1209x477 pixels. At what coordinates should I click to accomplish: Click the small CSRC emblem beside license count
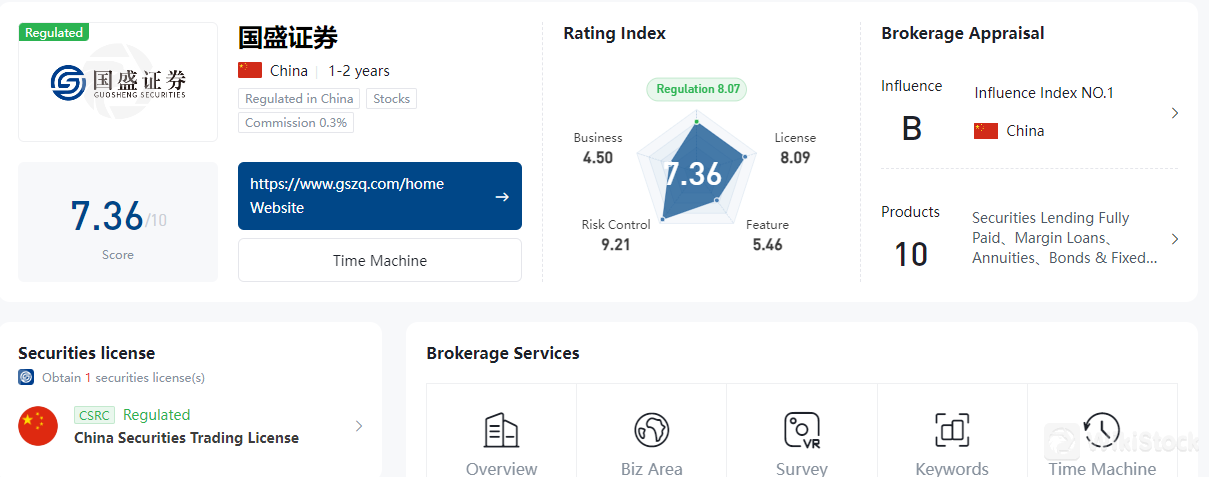(26, 378)
